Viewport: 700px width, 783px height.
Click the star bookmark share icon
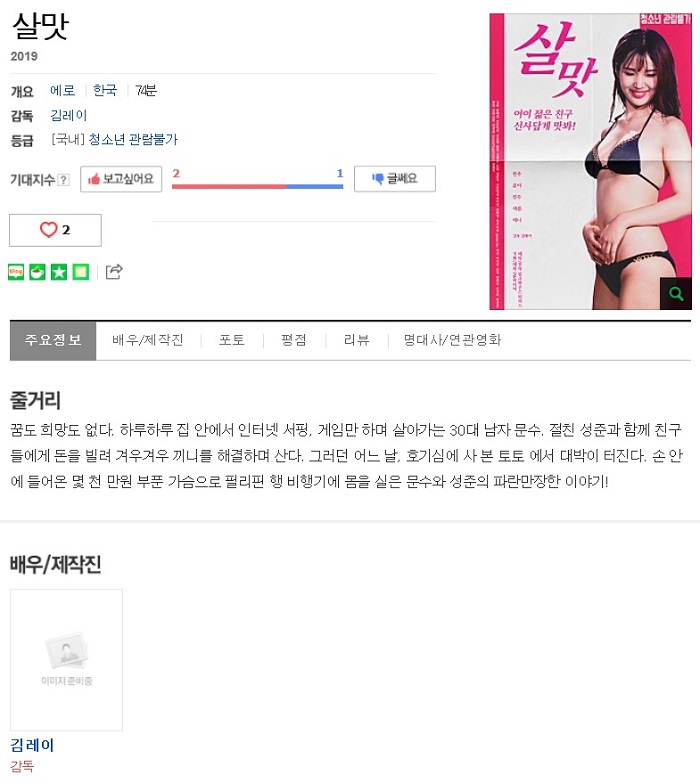[x=59, y=272]
